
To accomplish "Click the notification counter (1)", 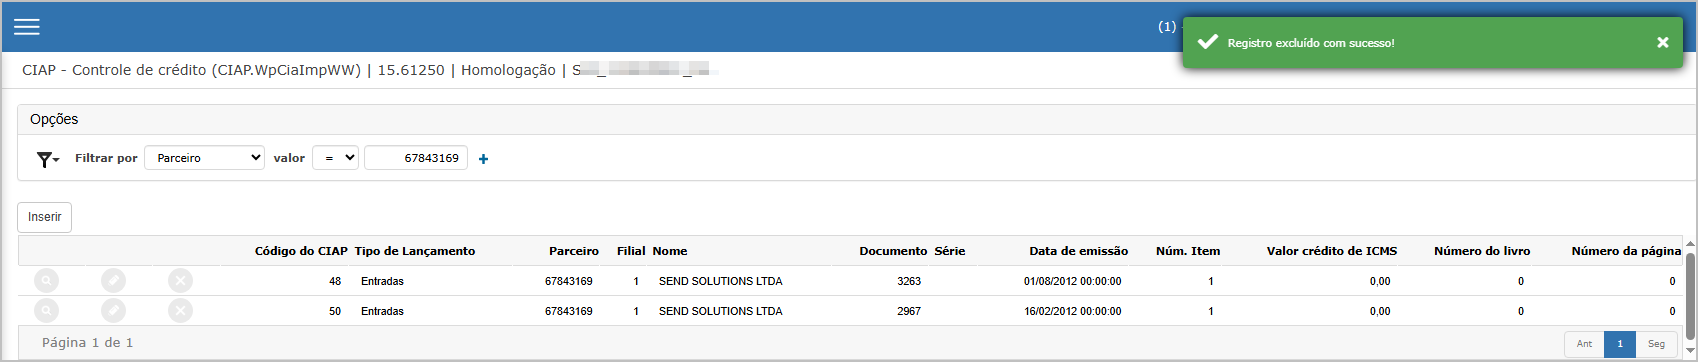I will pyautogui.click(x=1167, y=27).
